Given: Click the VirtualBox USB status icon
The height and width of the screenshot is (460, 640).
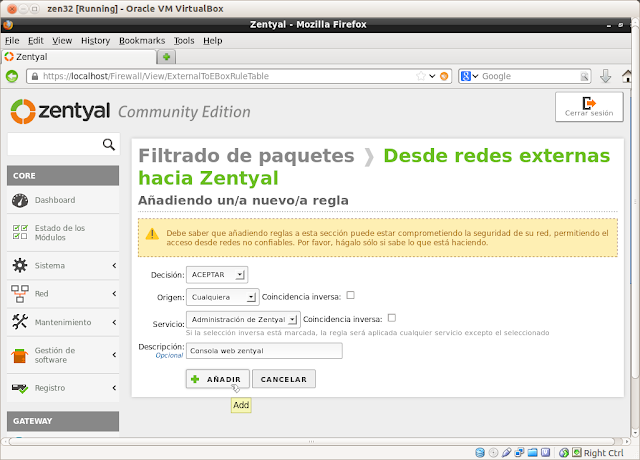Looking at the screenshot, I should click(507, 452).
